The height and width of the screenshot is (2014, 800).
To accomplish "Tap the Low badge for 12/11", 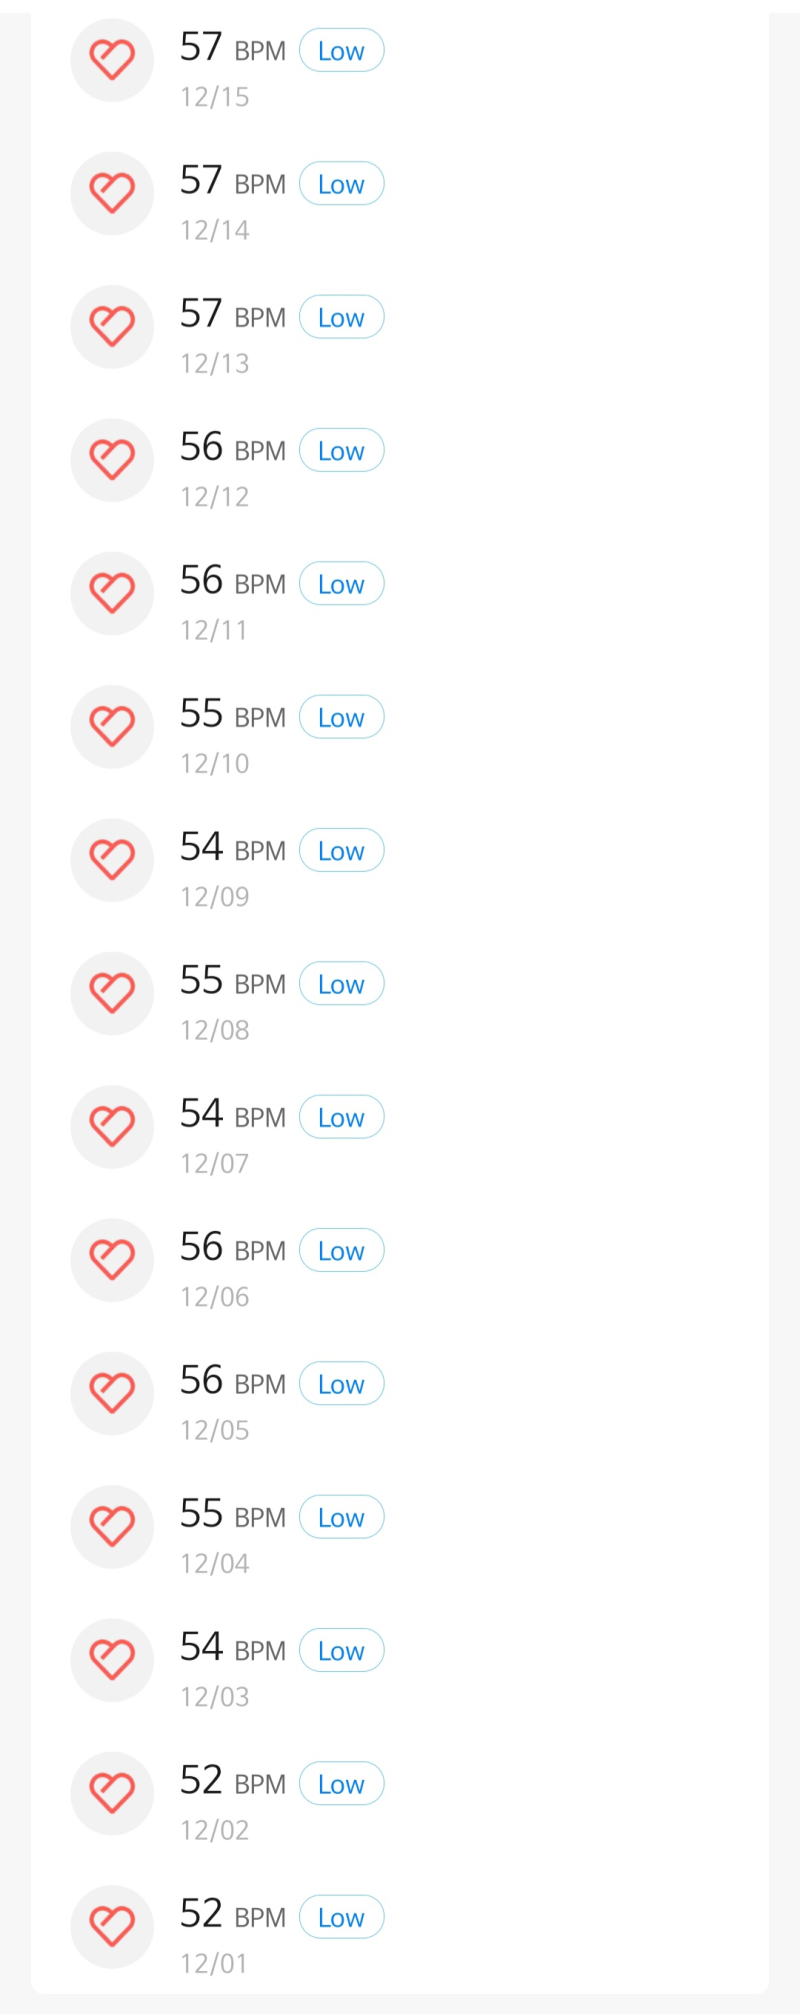I will 342,584.
